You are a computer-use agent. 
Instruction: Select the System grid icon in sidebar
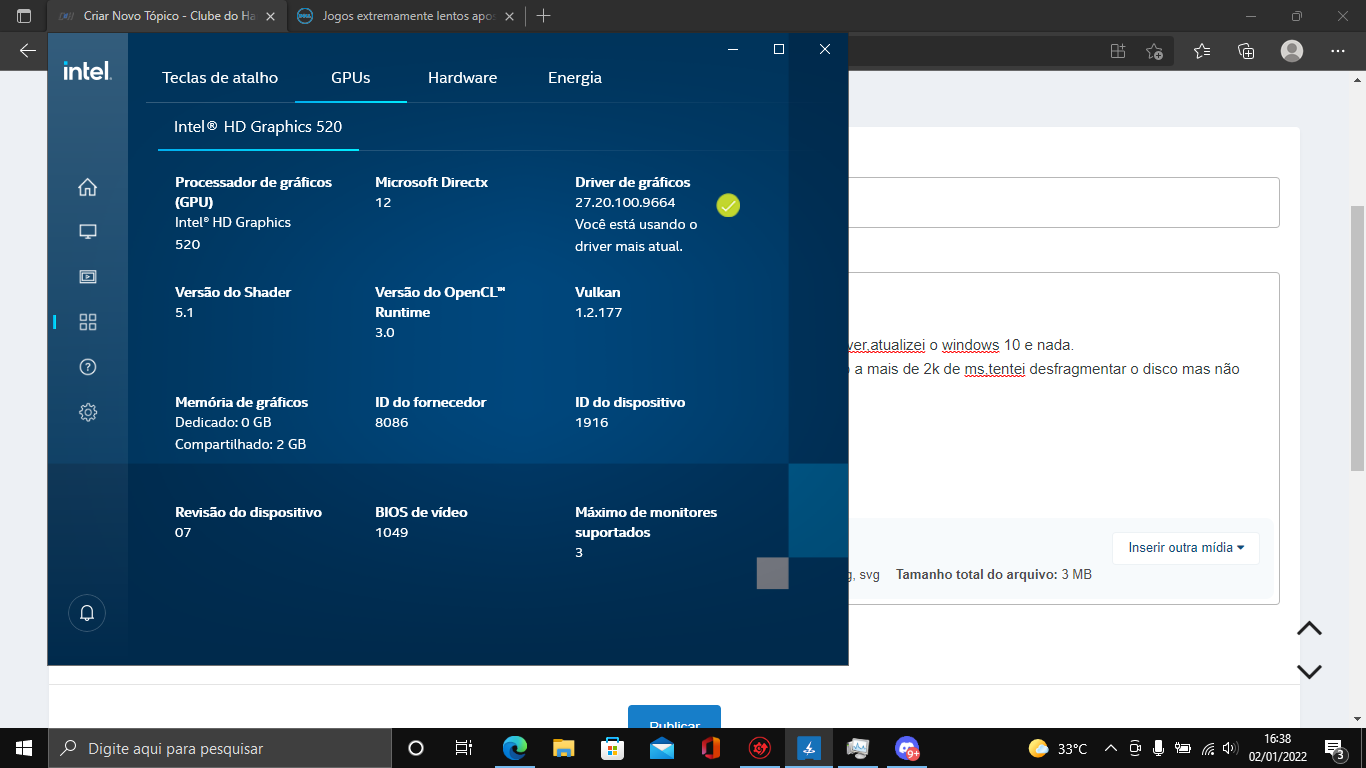tap(88, 322)
